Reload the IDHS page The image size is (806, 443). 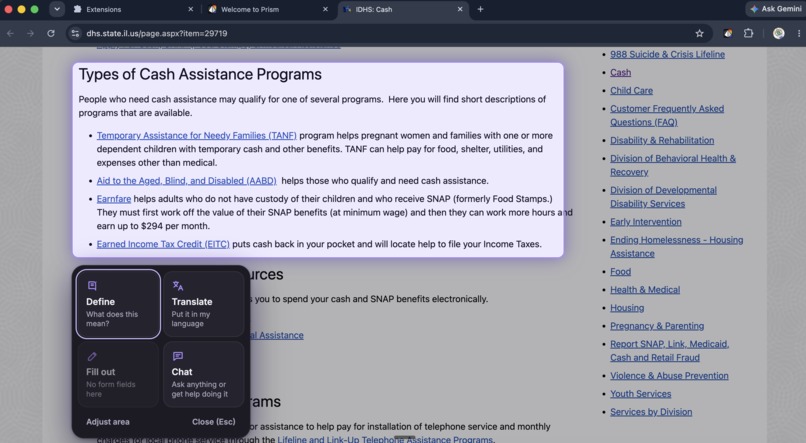tap(51, 33)
